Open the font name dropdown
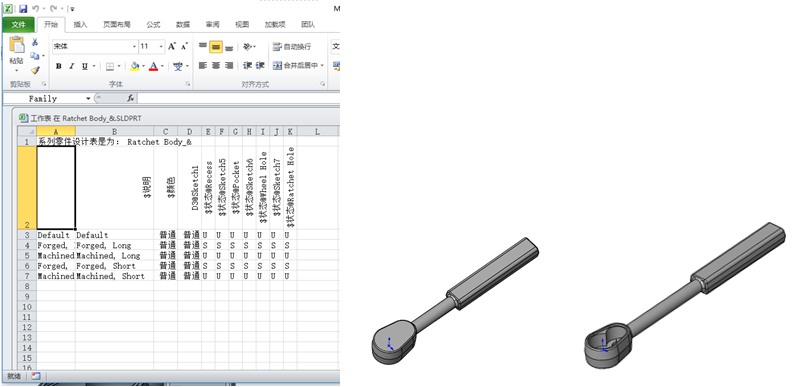 pos(134,47)
